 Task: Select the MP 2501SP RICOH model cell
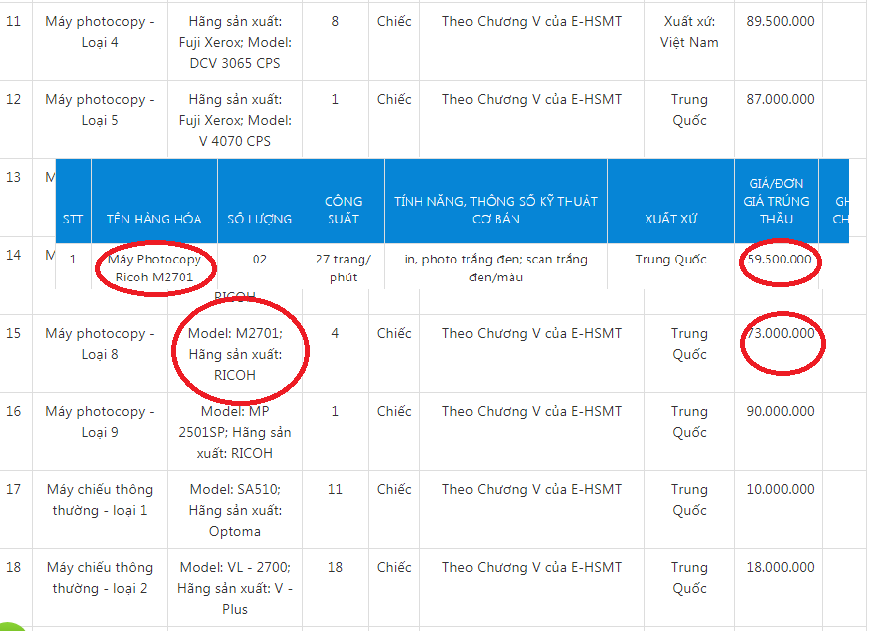click(235, 432)
